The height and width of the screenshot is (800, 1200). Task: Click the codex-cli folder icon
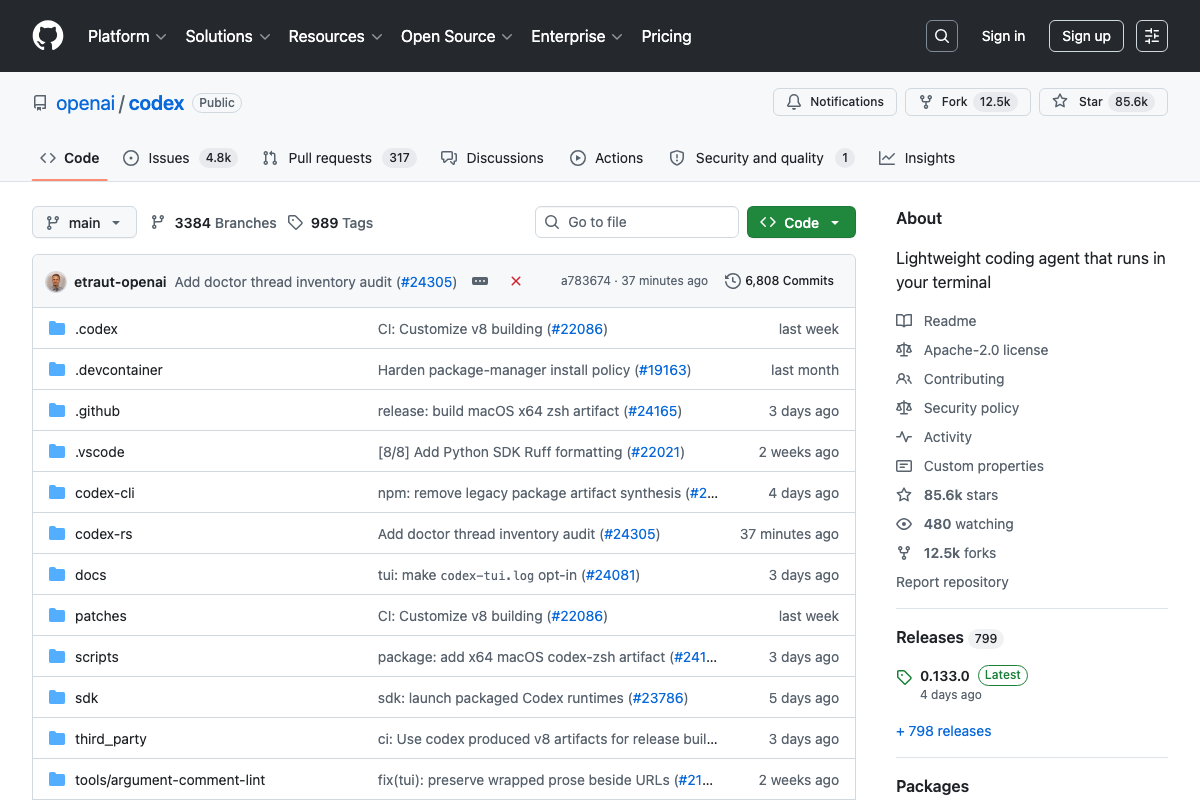tap(57, 493)
